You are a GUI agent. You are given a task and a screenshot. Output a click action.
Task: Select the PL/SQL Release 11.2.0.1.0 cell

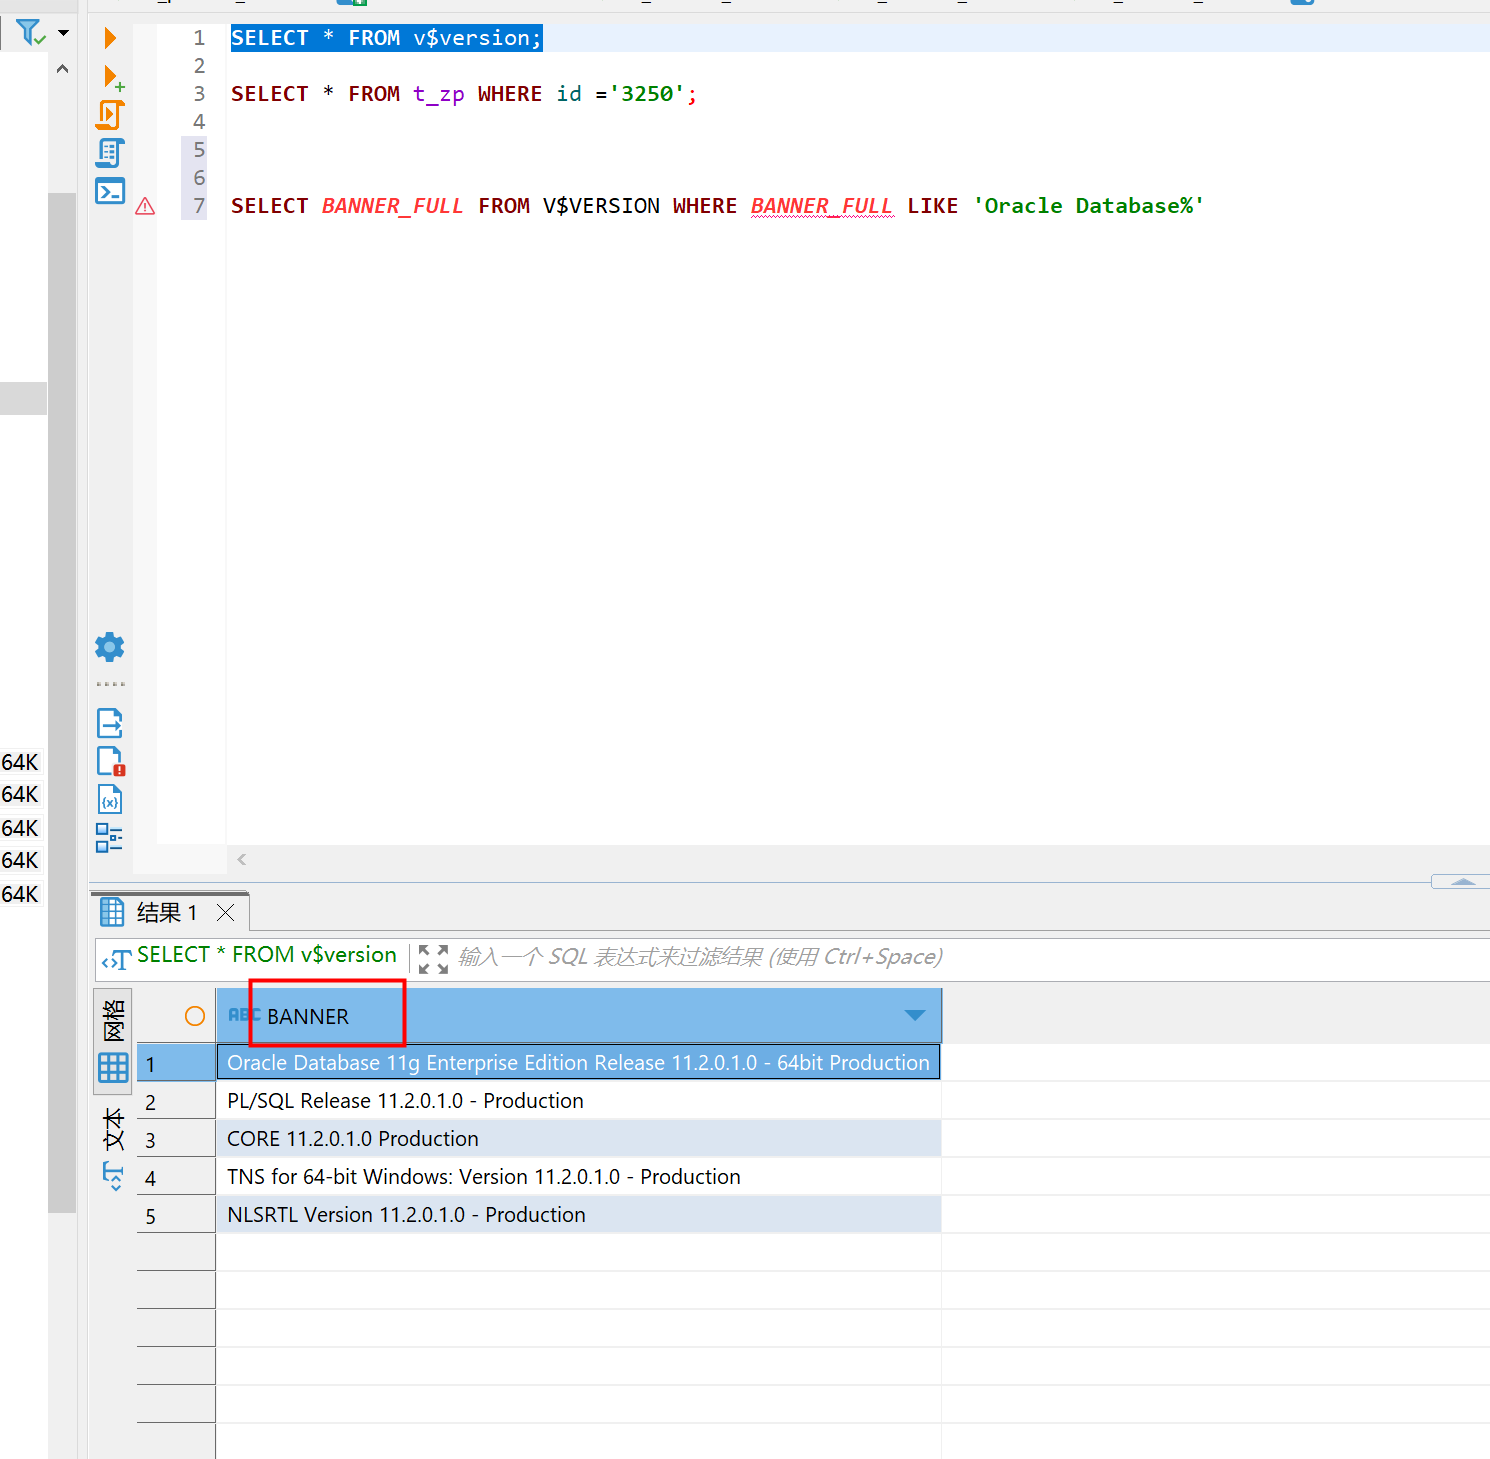578,1101
